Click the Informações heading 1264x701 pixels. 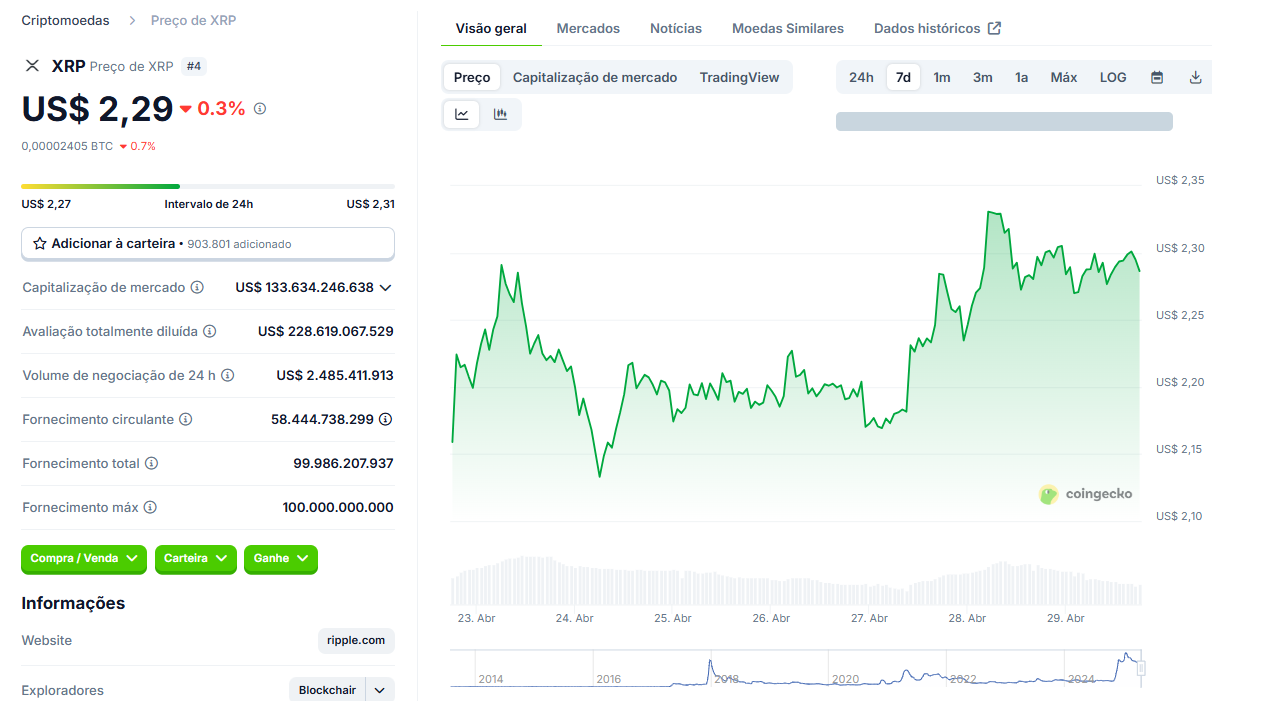(x=73, y=603)
